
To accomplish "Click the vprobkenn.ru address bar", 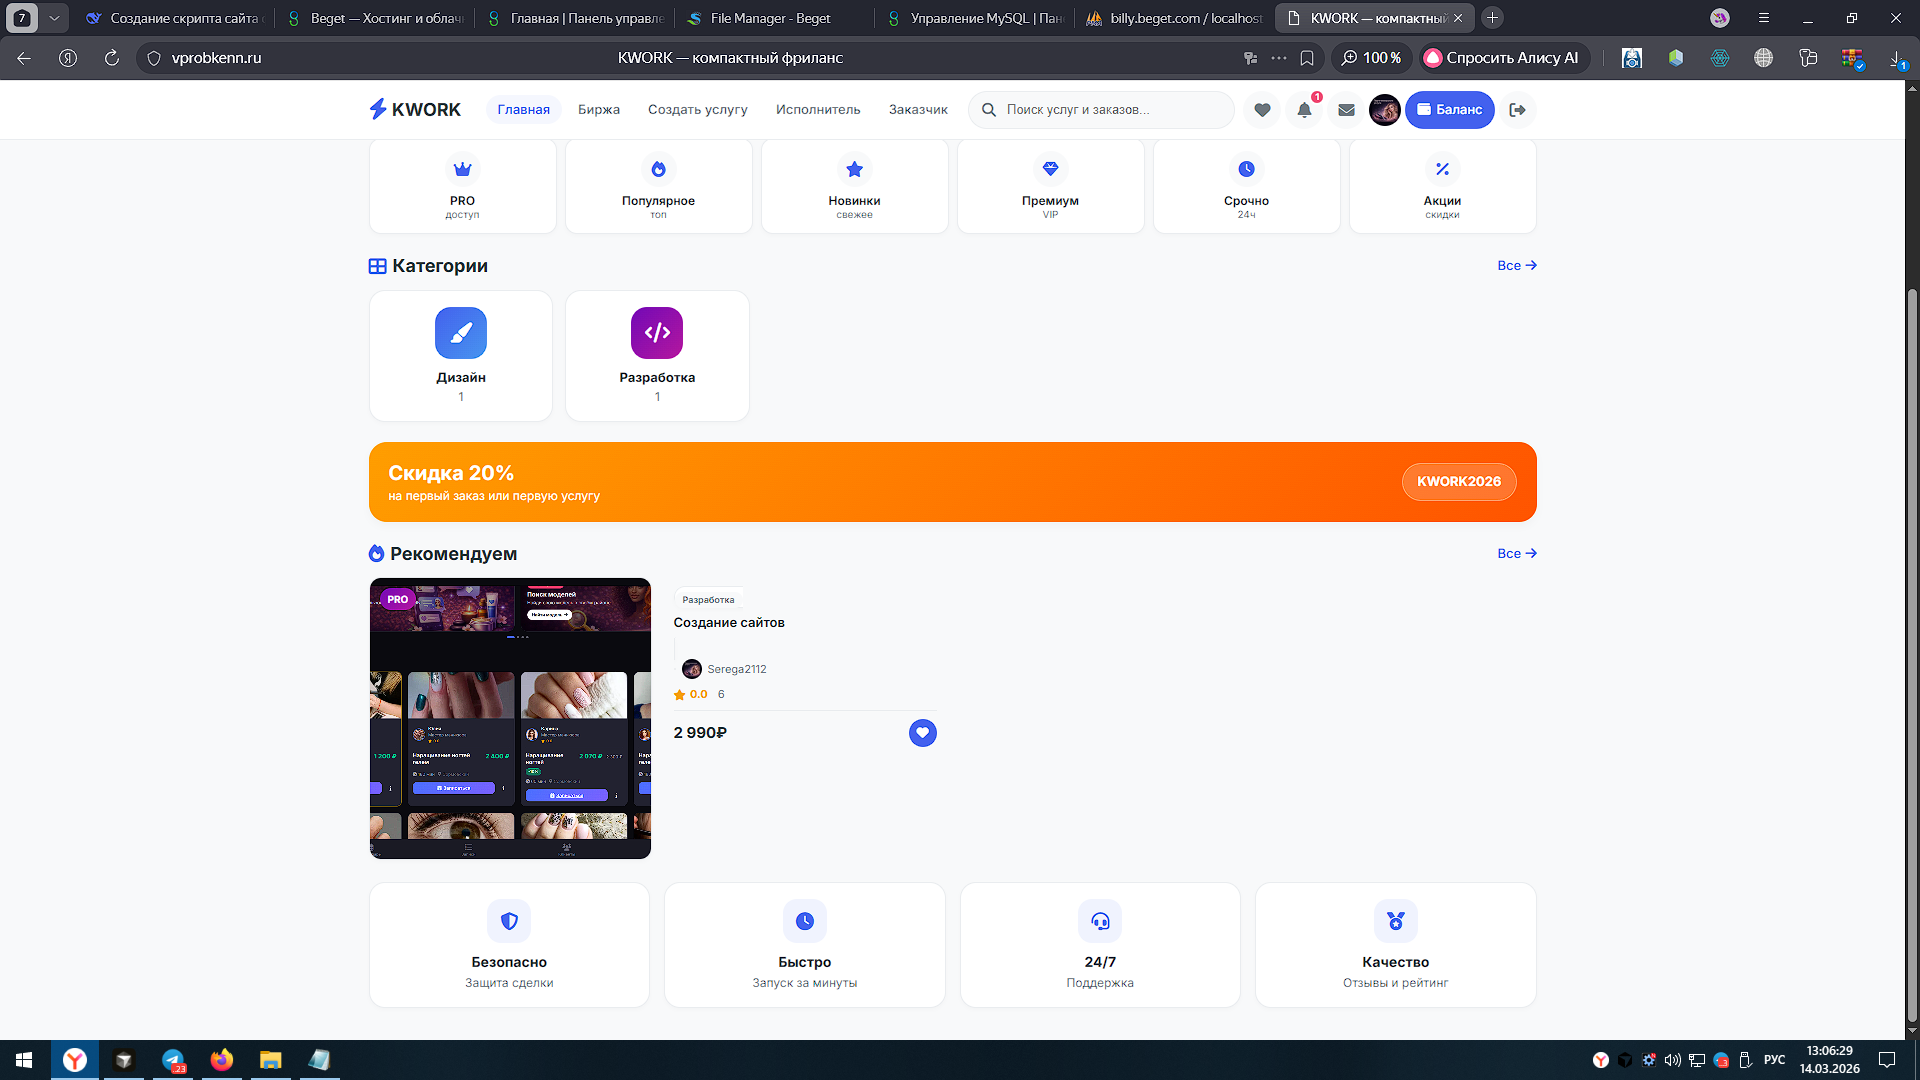I will click(x=216, y=58).
